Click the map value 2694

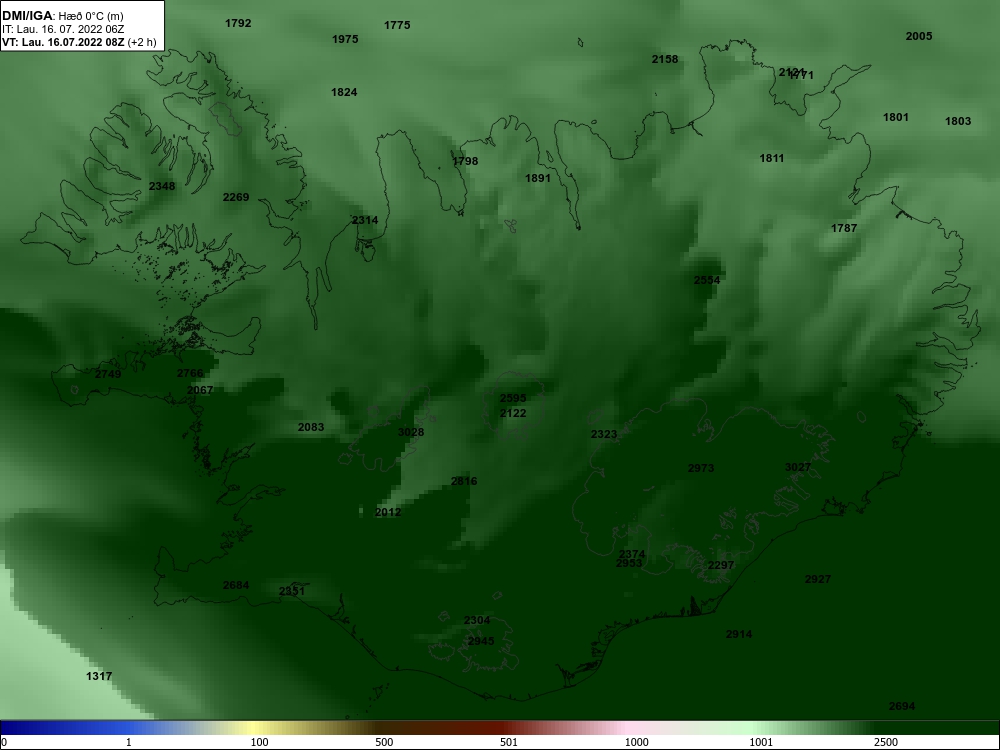click(x=902, y=707)
